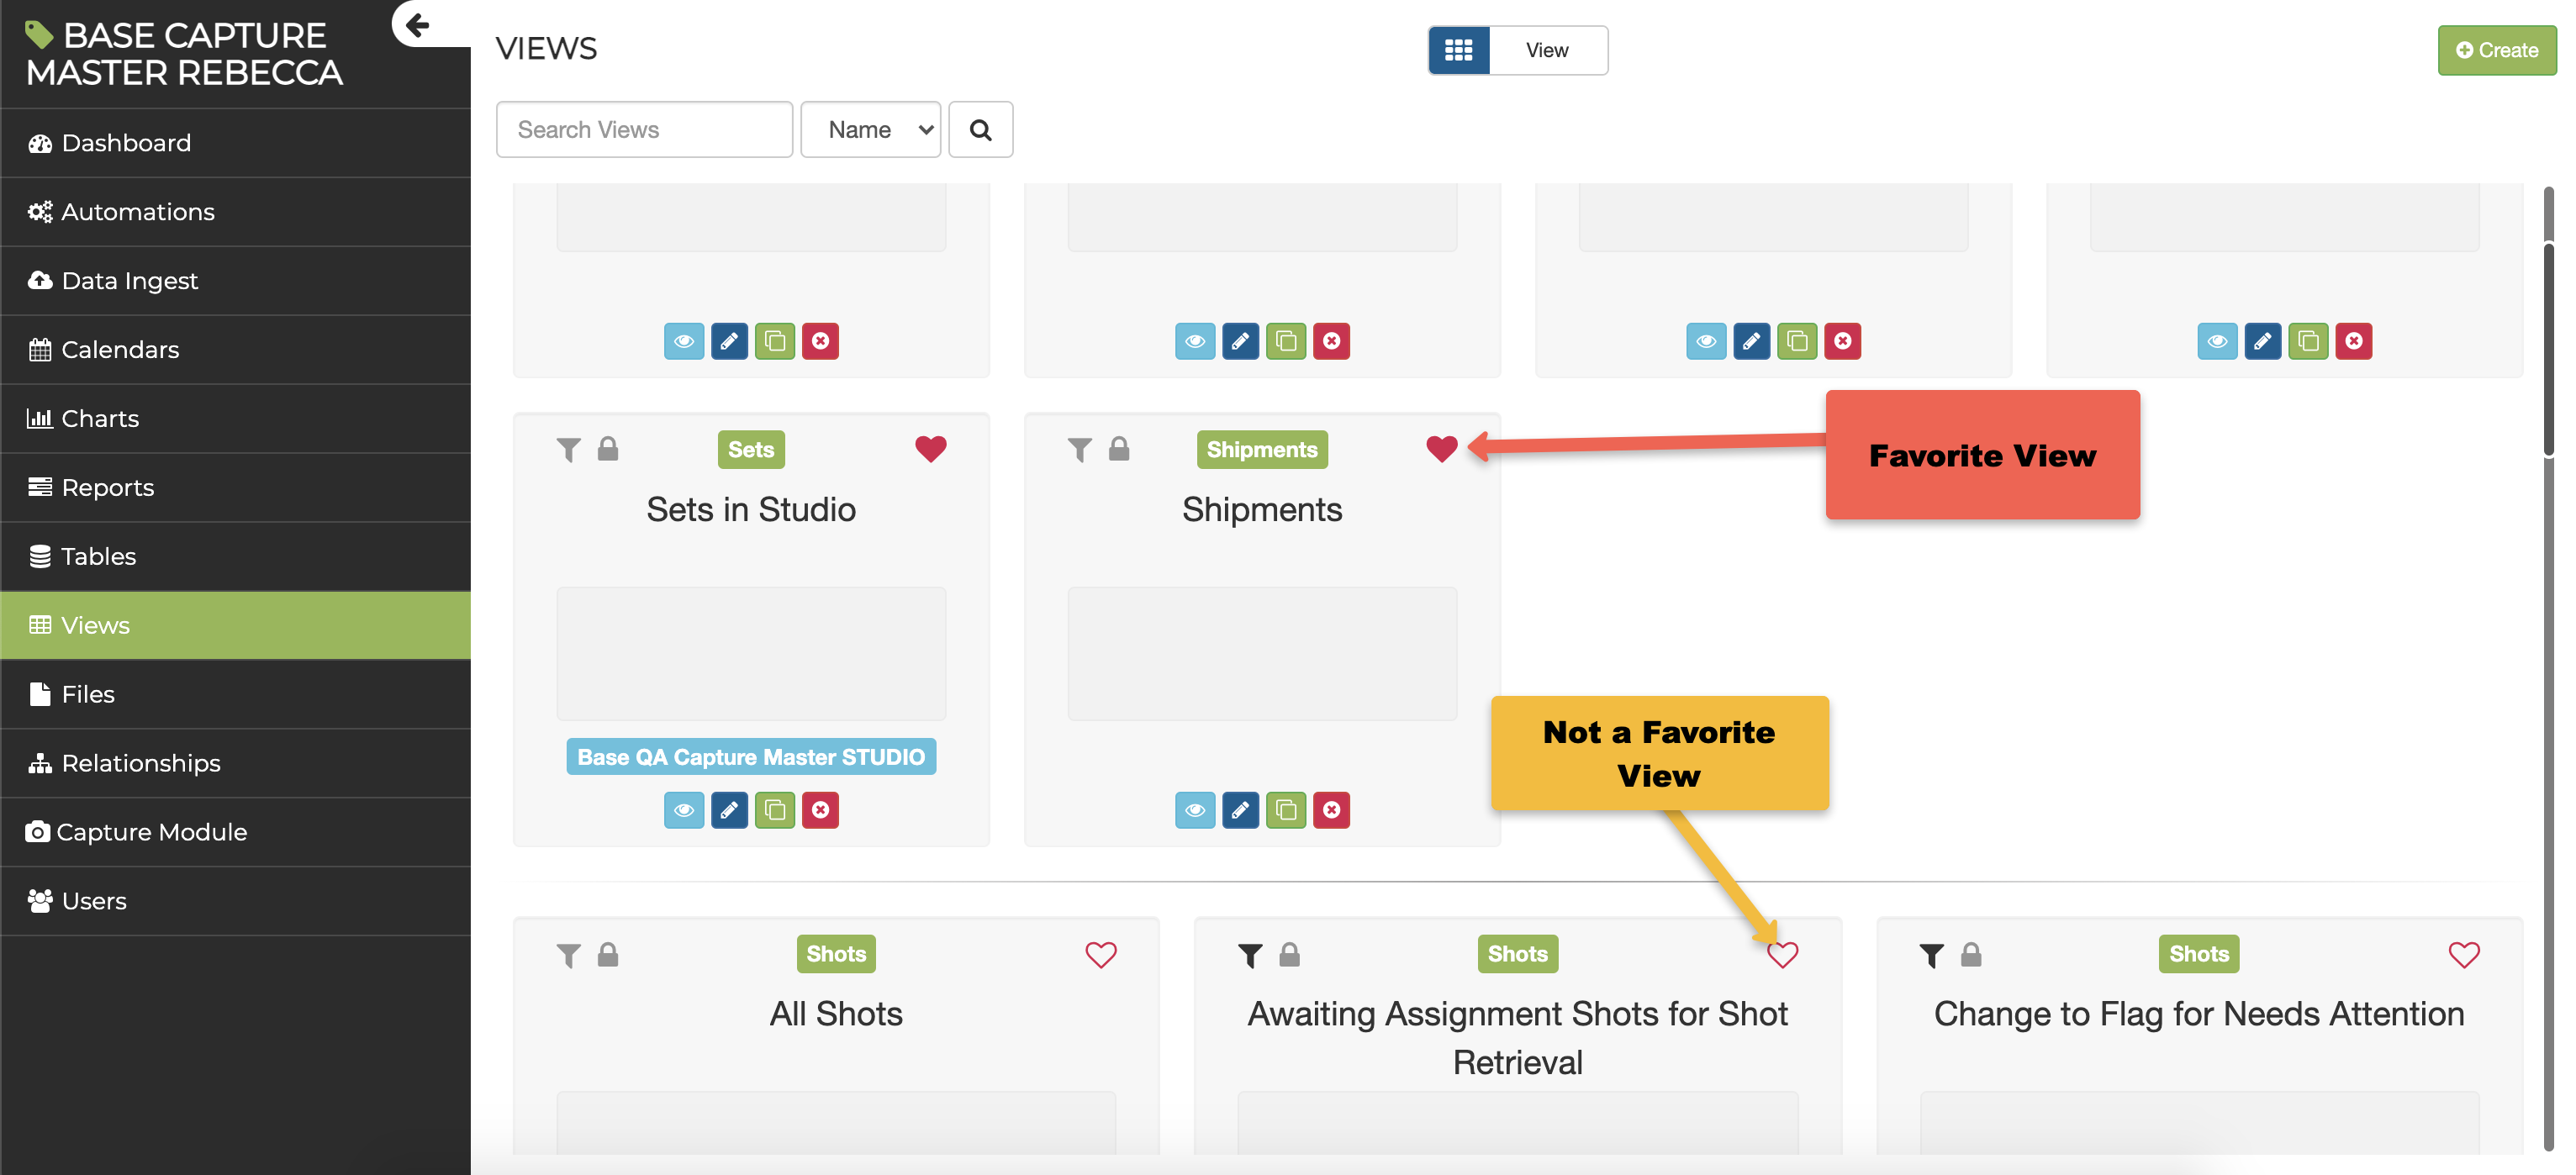Click Base QA Capture Master STUDIO label
This screenshot has height=1175, width=2576.
750,757
